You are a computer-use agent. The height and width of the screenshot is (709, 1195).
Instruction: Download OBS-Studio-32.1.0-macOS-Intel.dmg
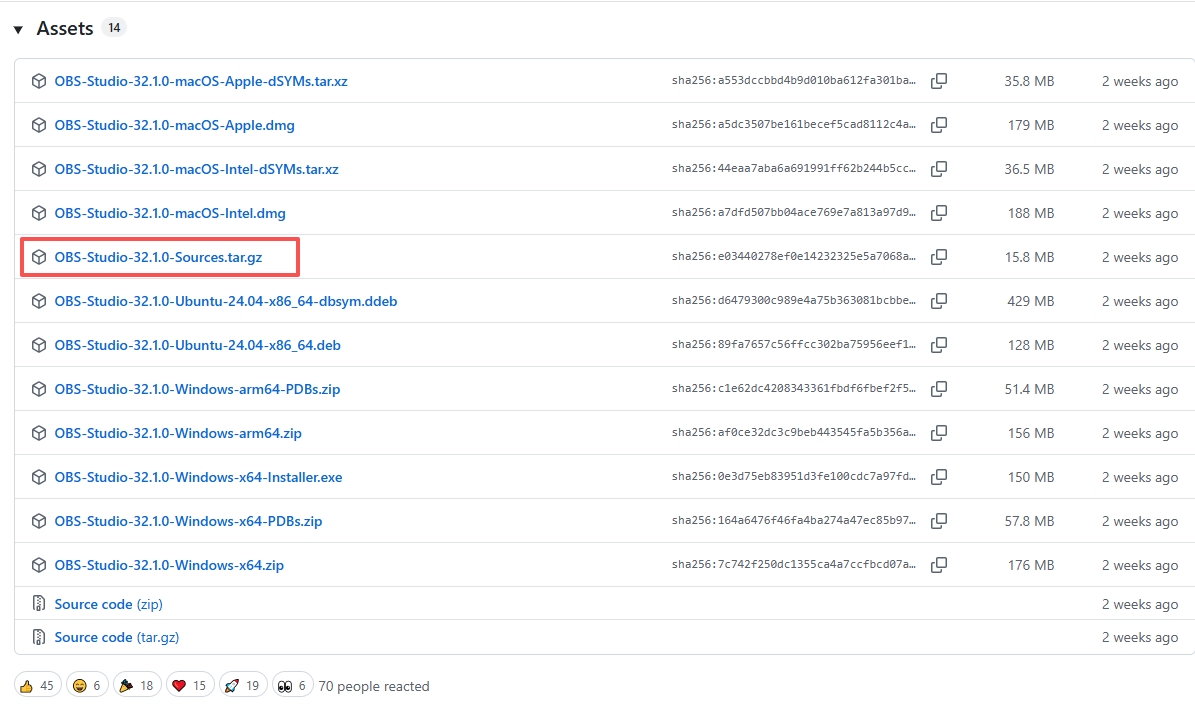(170, 213)
